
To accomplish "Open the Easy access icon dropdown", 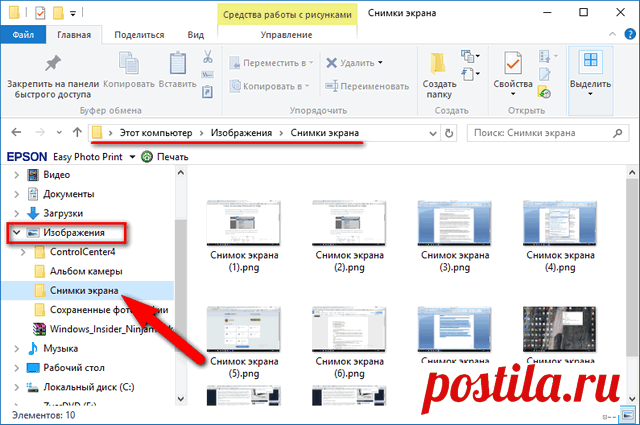I will coord(470,74).
